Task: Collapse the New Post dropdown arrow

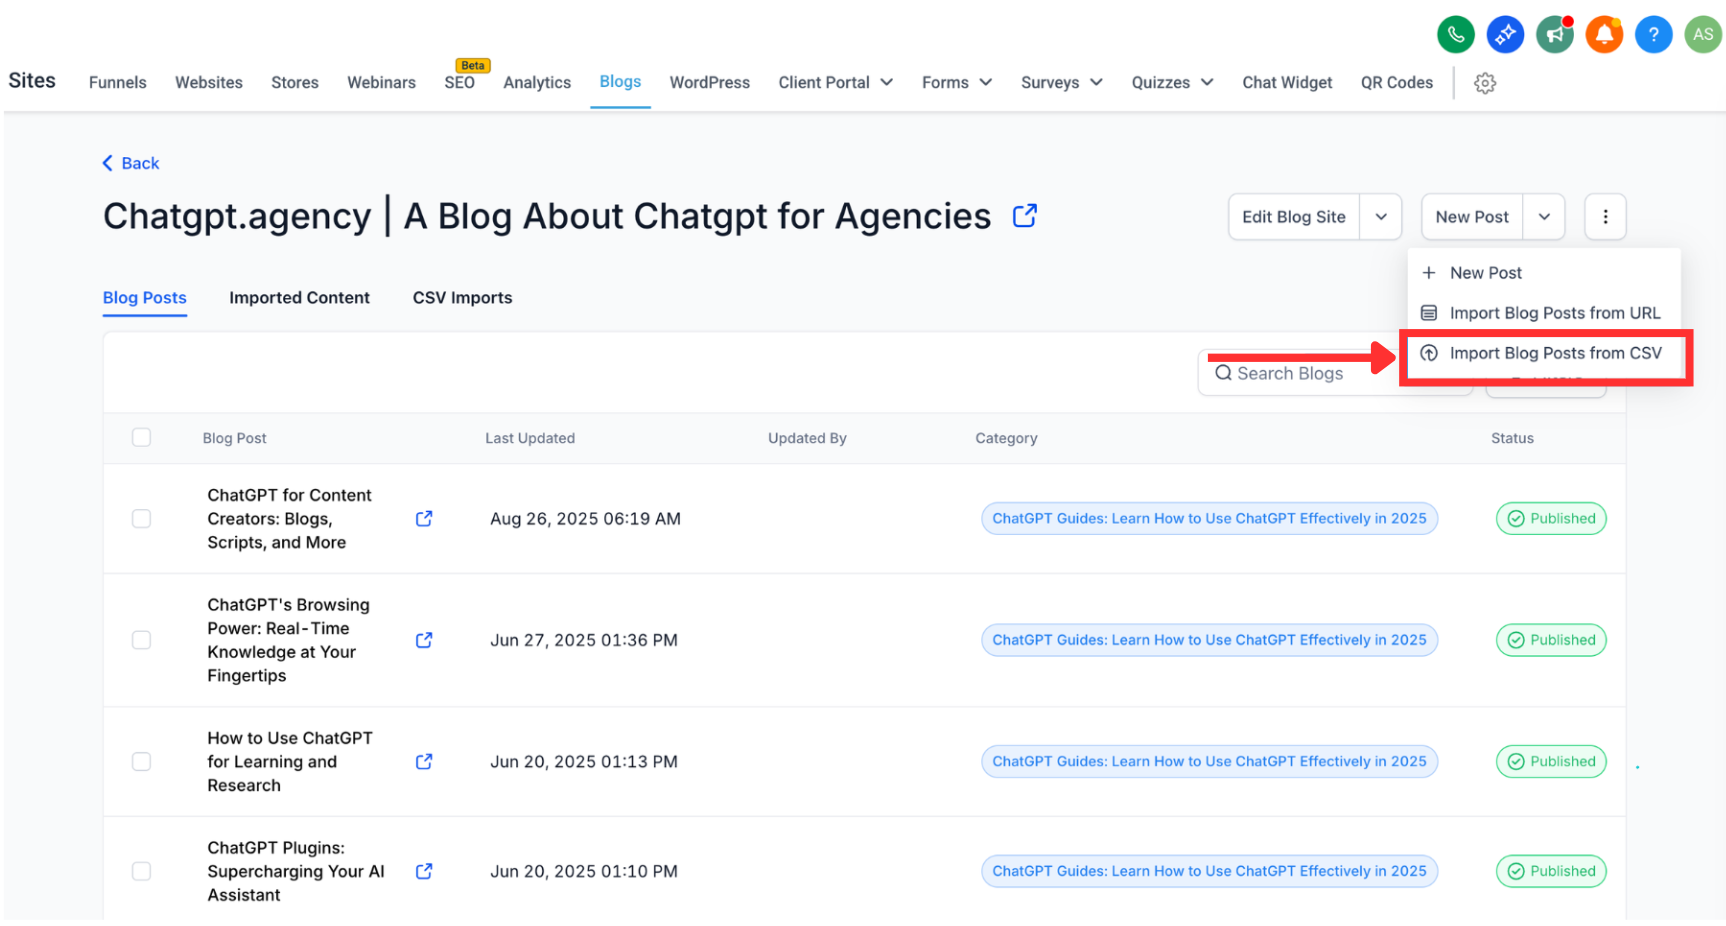Action: (1544, 217)
